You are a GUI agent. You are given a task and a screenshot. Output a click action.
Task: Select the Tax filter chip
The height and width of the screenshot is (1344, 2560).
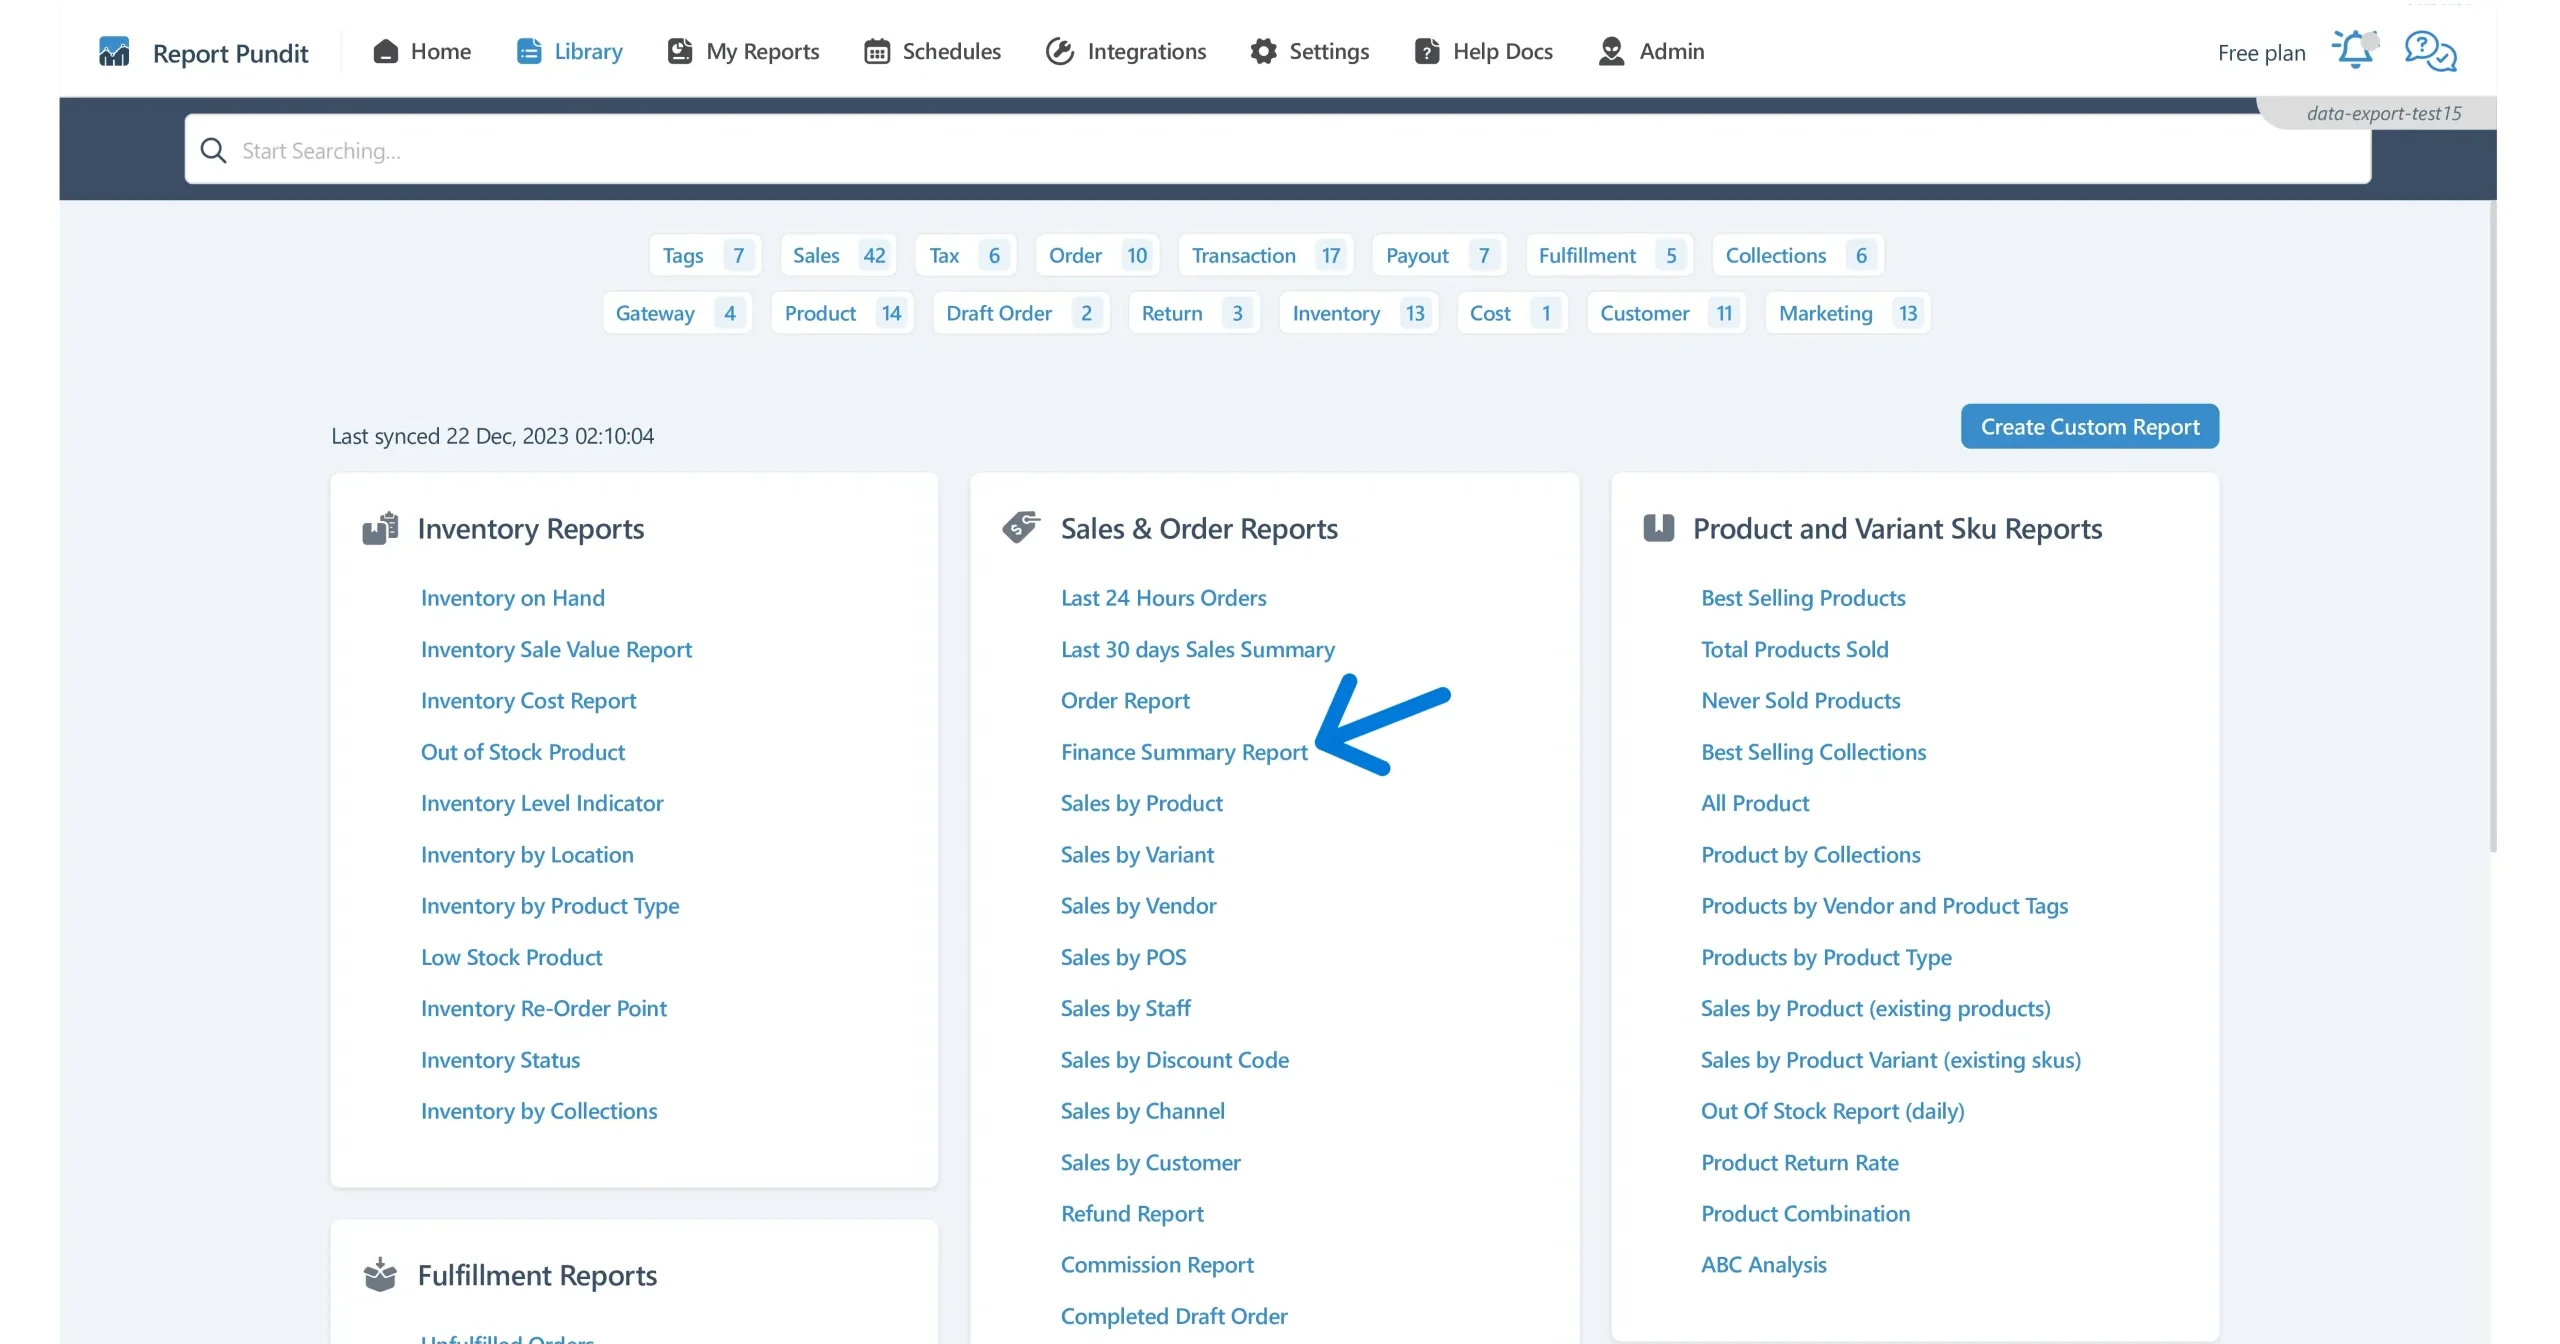(x=966, y=255)
